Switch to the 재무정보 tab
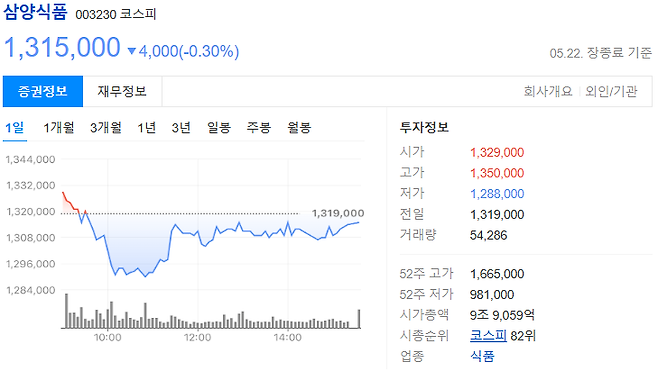Screen dimensions: 658x371 [x=122, y=91]
